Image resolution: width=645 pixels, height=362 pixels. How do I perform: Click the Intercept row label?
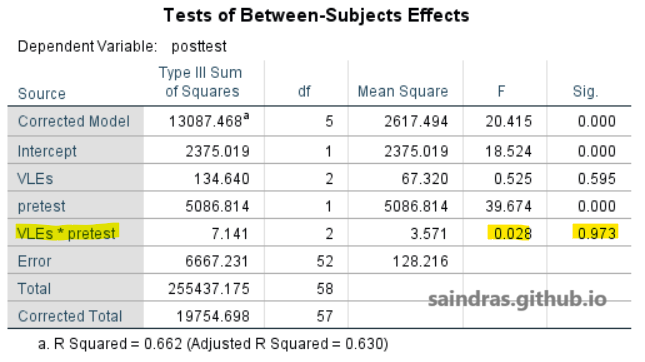click(x=47, y=151)
